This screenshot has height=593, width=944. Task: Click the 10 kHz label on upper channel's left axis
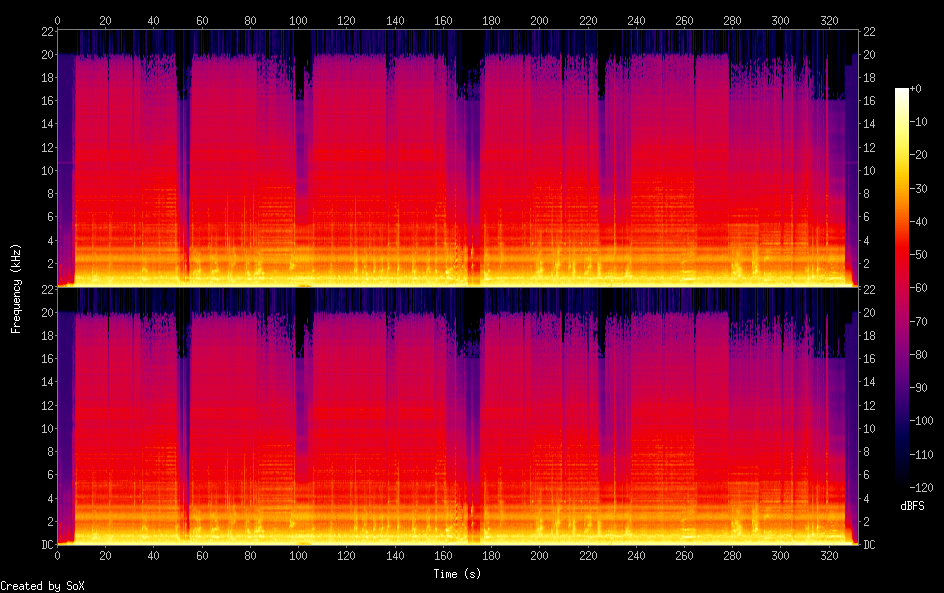(45, 170)
